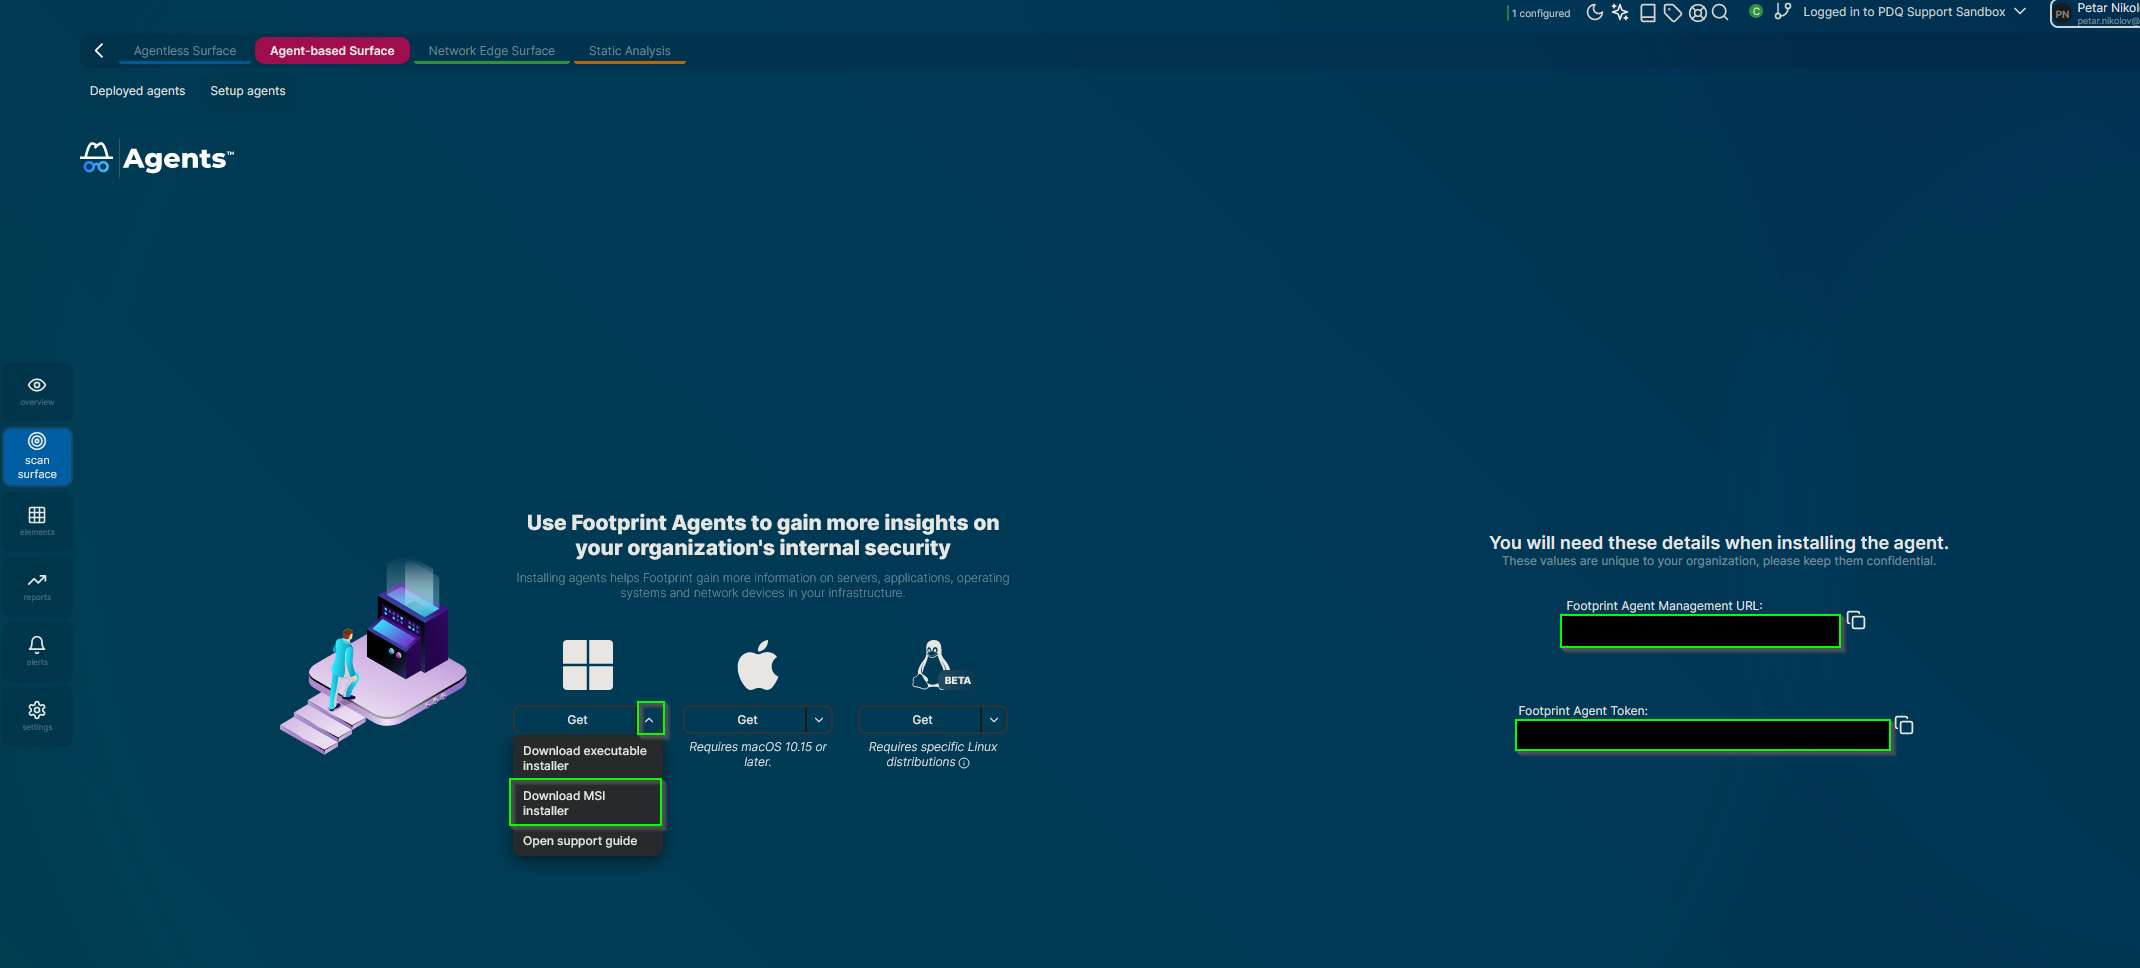
Task: Select the Agent-based Surface tab
Action: click(332, 51)
